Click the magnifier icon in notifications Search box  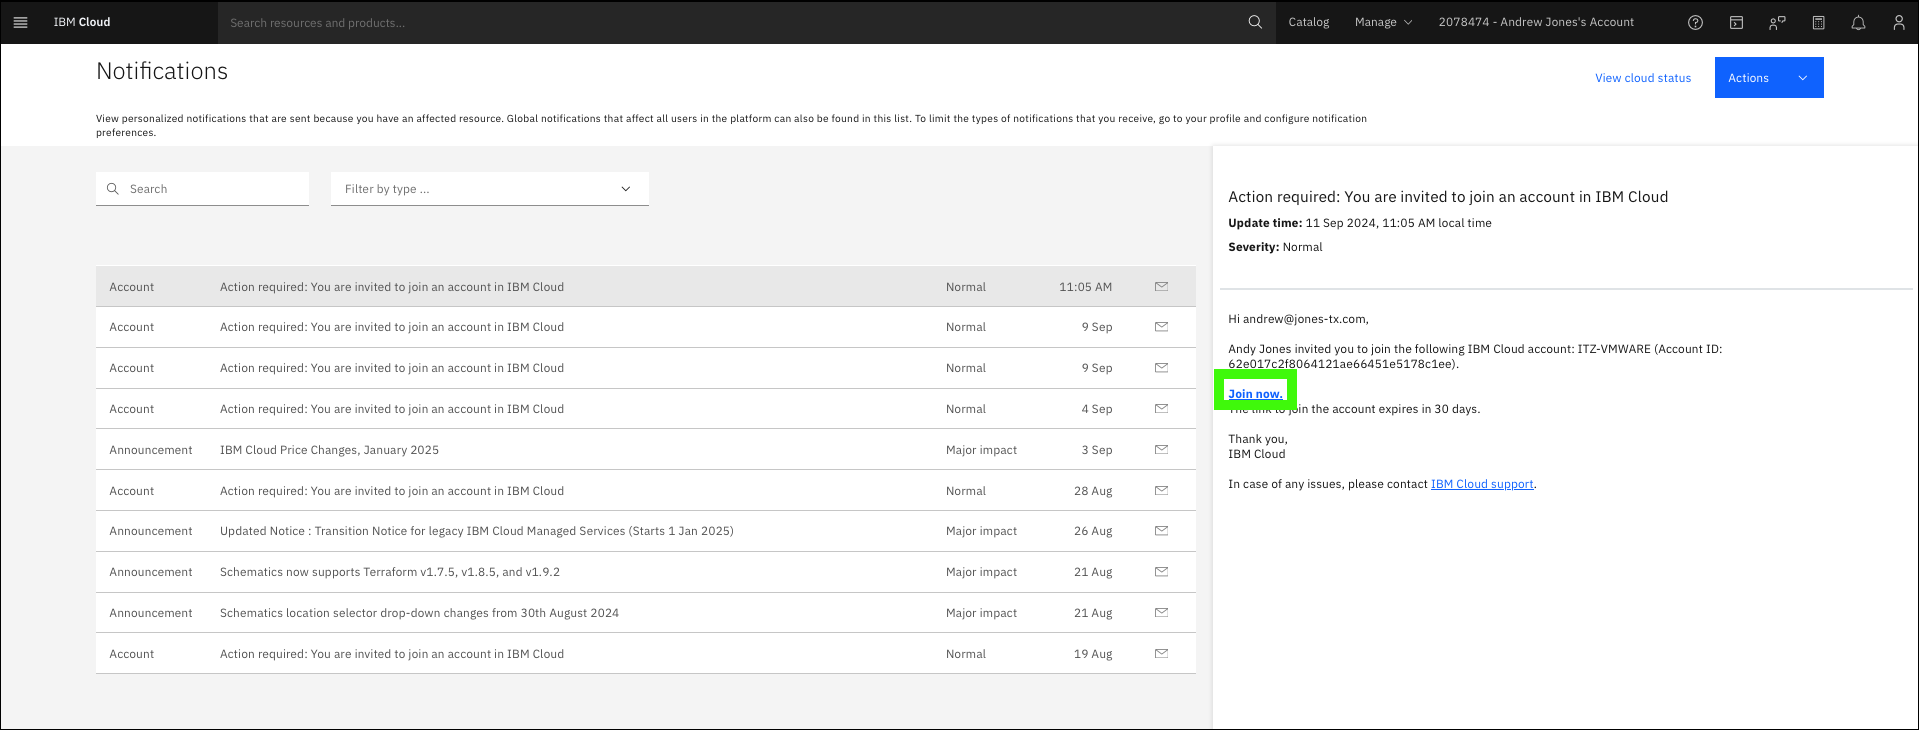click(x=113, y=189)
